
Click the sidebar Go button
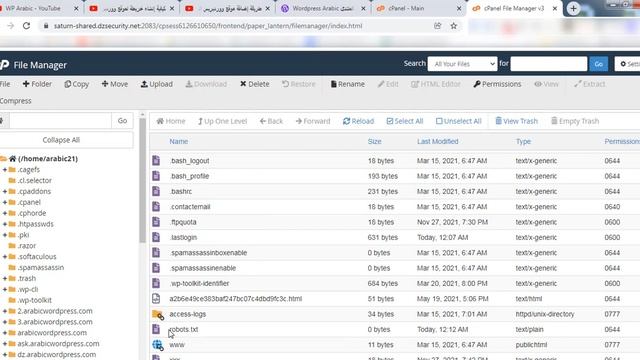(122, 121)
